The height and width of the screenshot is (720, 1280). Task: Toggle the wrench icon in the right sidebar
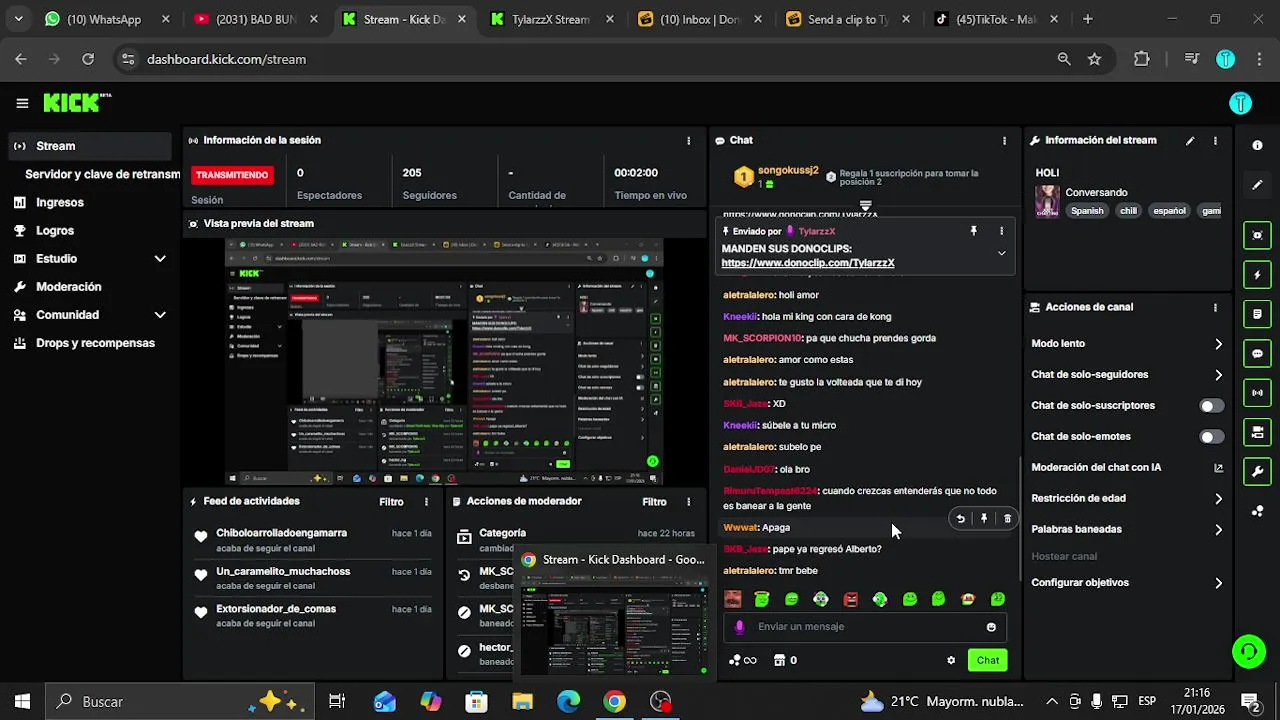tap(1257, 471)
